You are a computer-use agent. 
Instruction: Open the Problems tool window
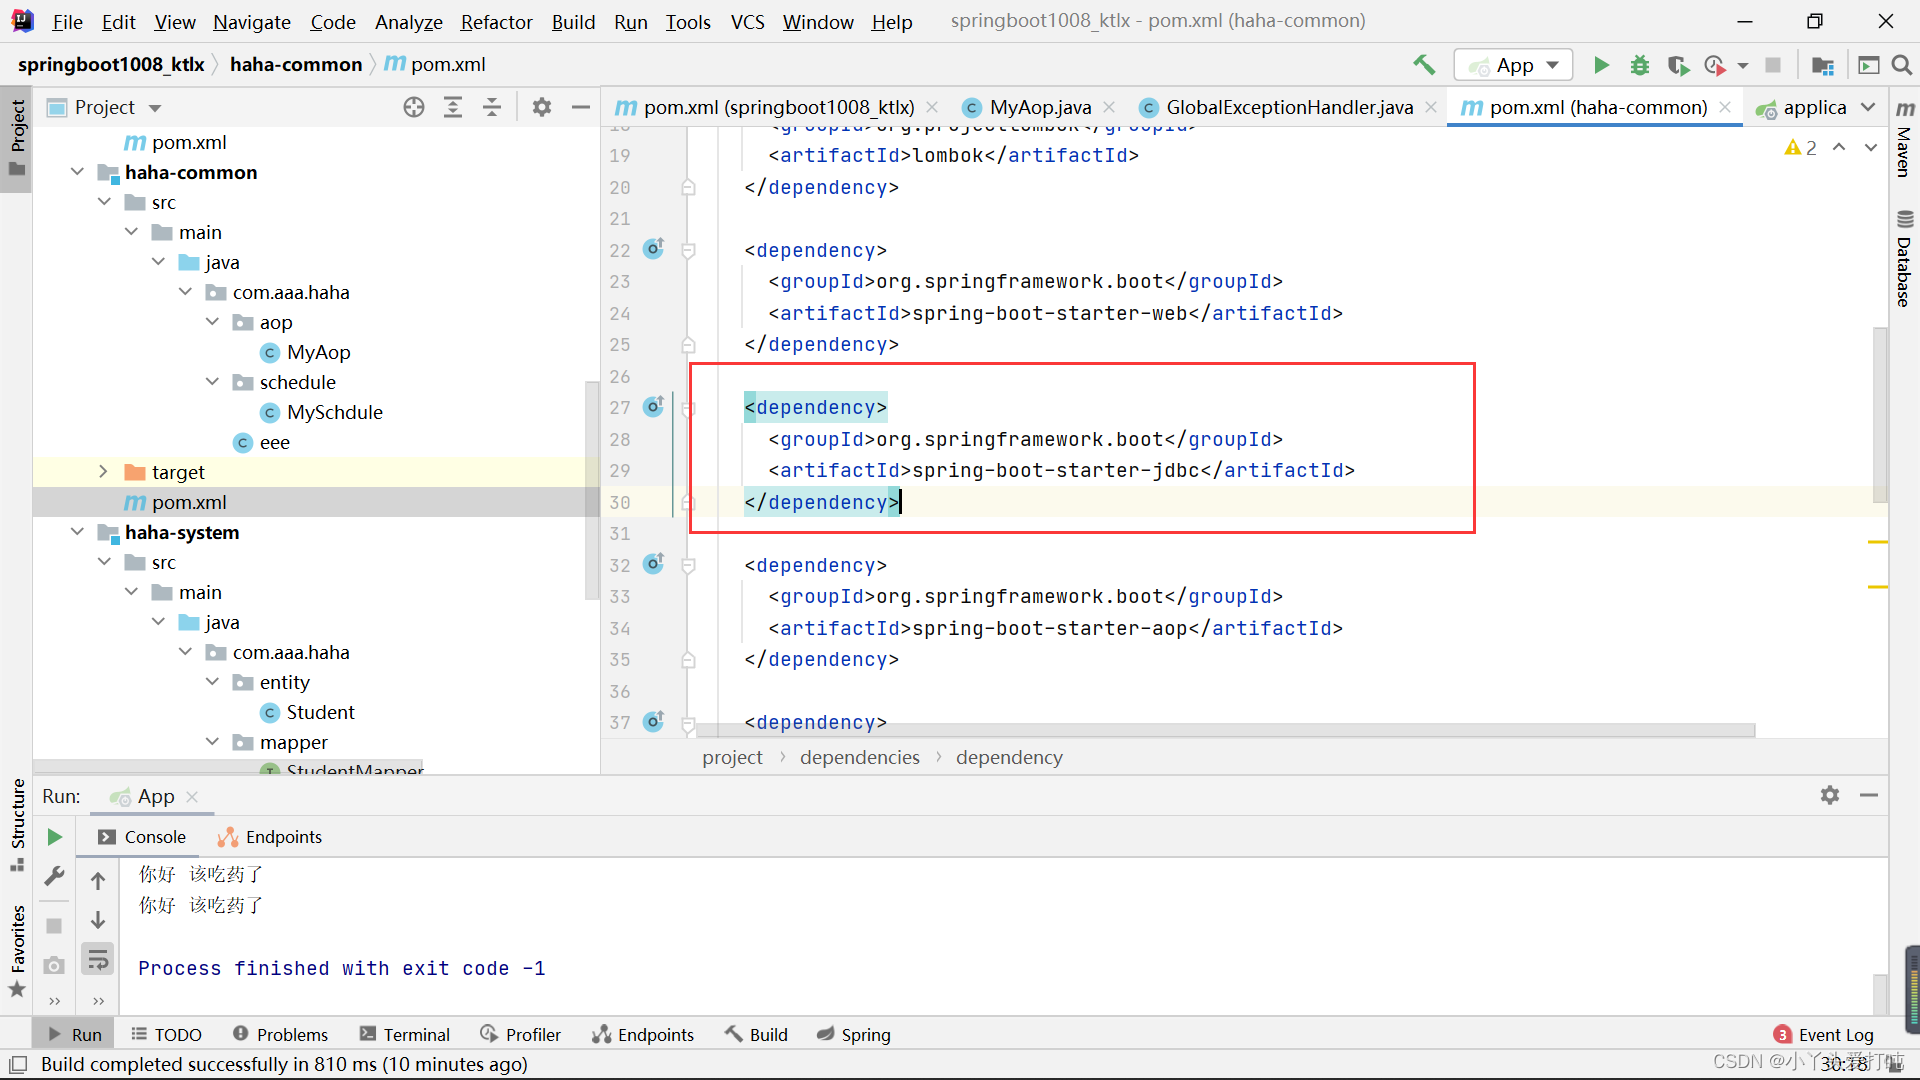click(280, 1034)
